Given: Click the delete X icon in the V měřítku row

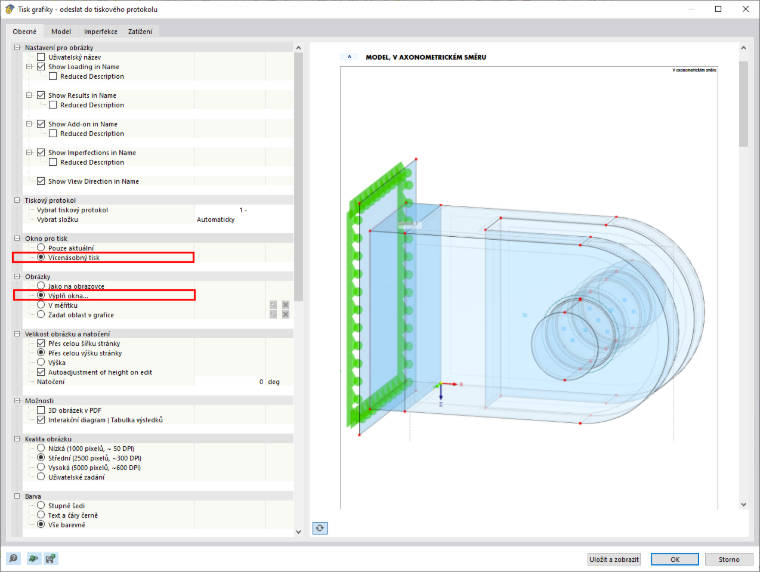Looking at the screenshot, I should point(285,305).
